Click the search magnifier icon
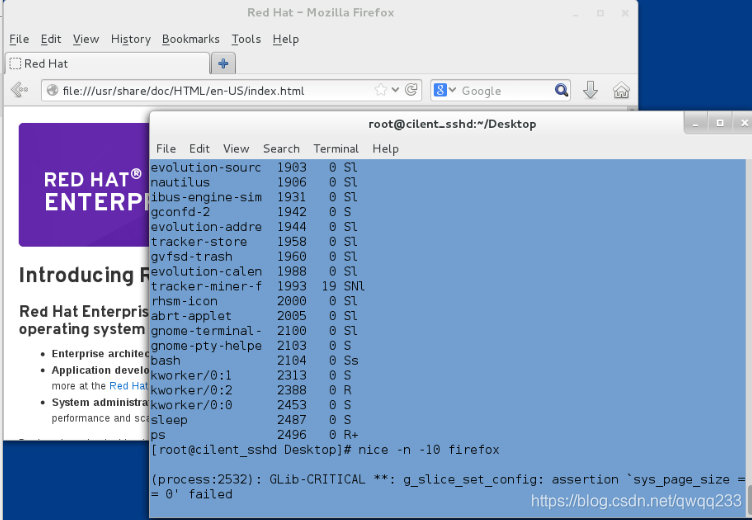The width and height of the screenshot is (752, 520). click(561, 90)
